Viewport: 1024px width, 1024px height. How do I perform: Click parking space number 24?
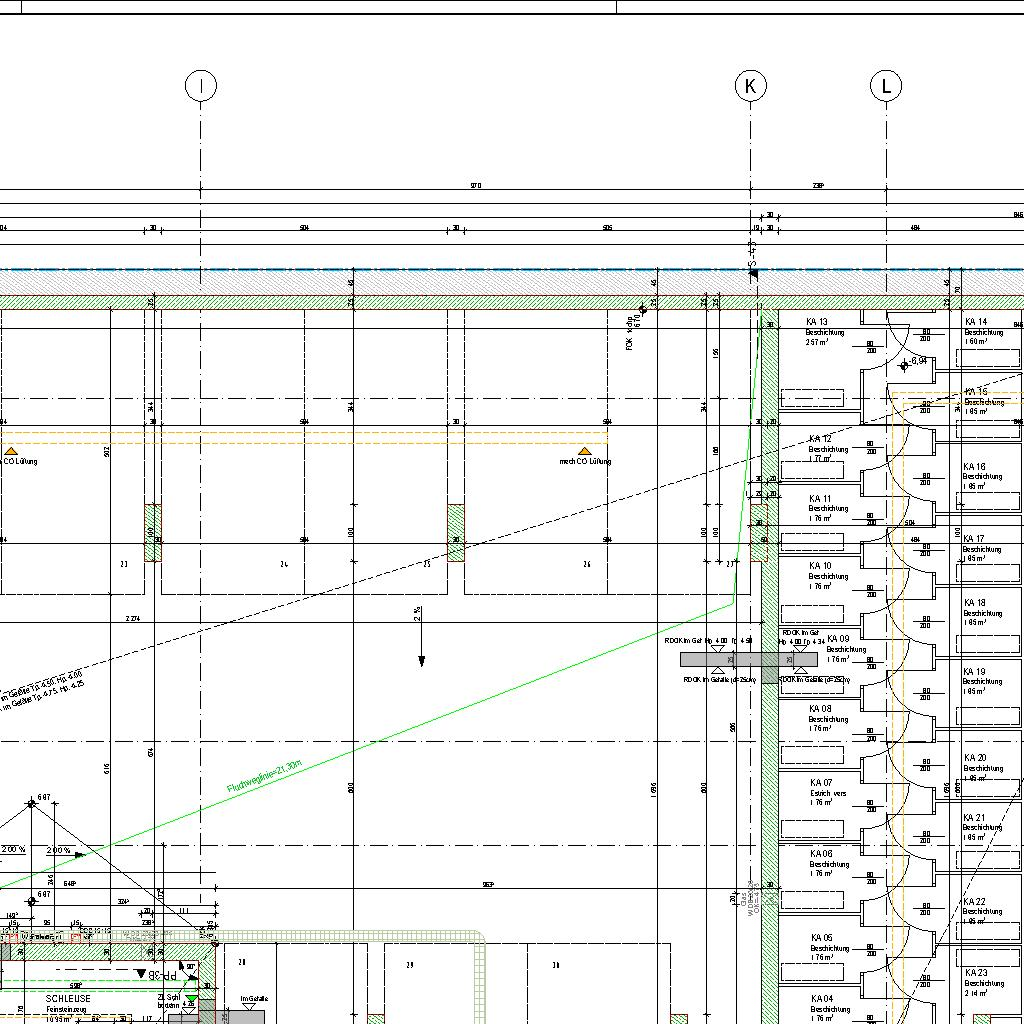click(x=284, y=565)
